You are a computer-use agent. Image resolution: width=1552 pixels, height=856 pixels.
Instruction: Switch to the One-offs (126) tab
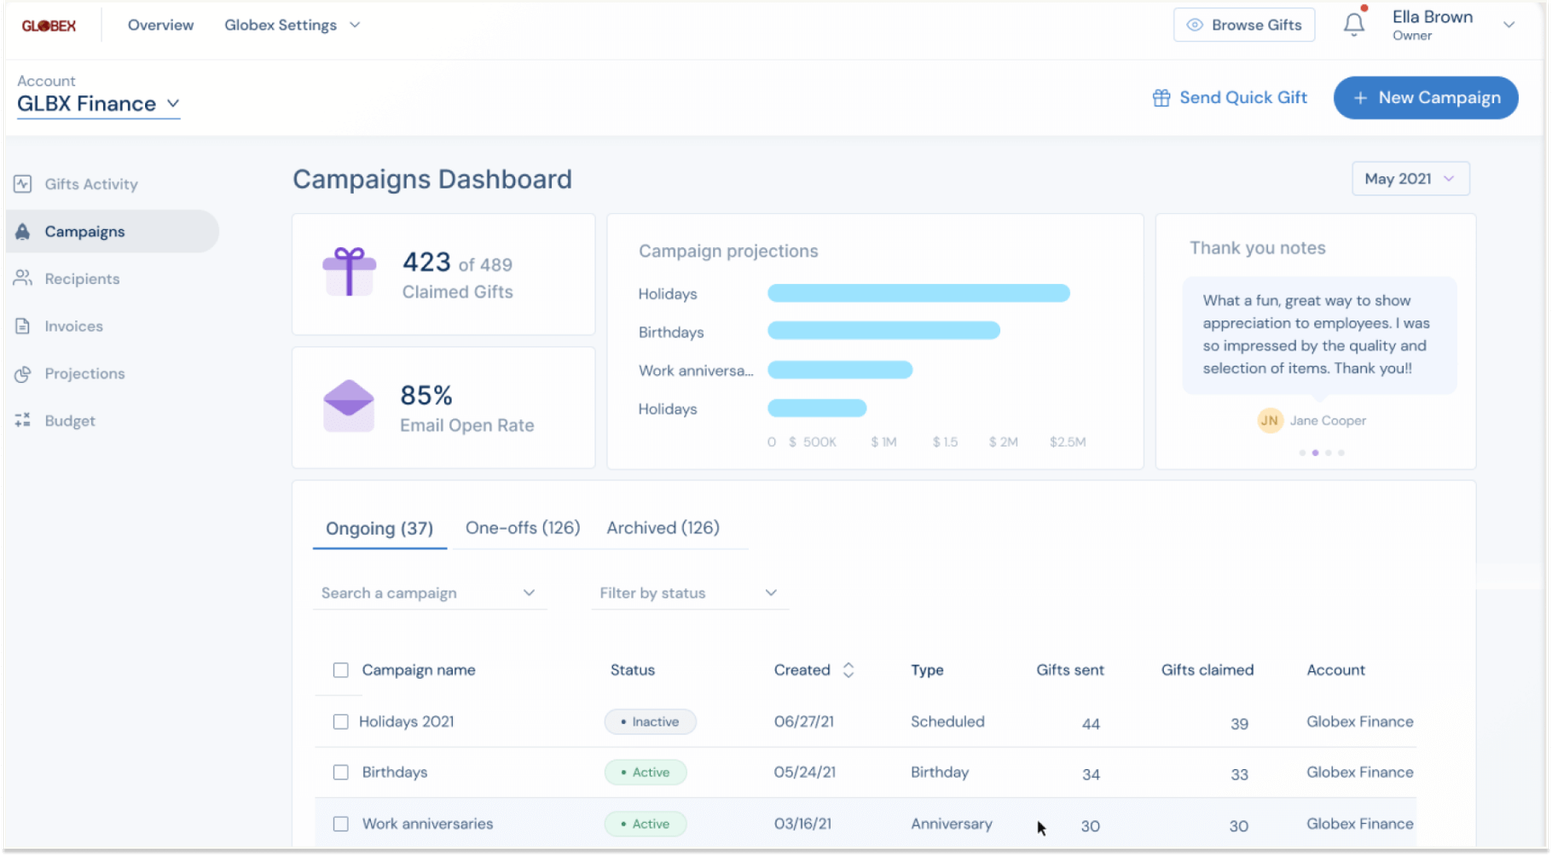point(522,528)
